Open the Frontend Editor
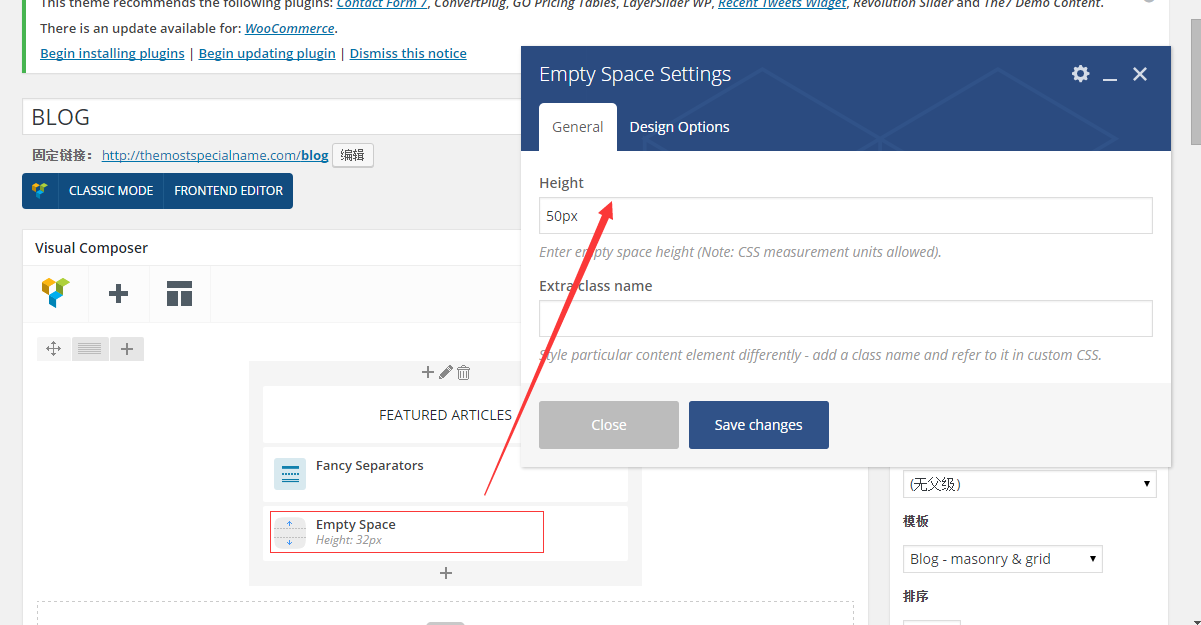This screenshot has width=1201, height=625. pos(229,190)
